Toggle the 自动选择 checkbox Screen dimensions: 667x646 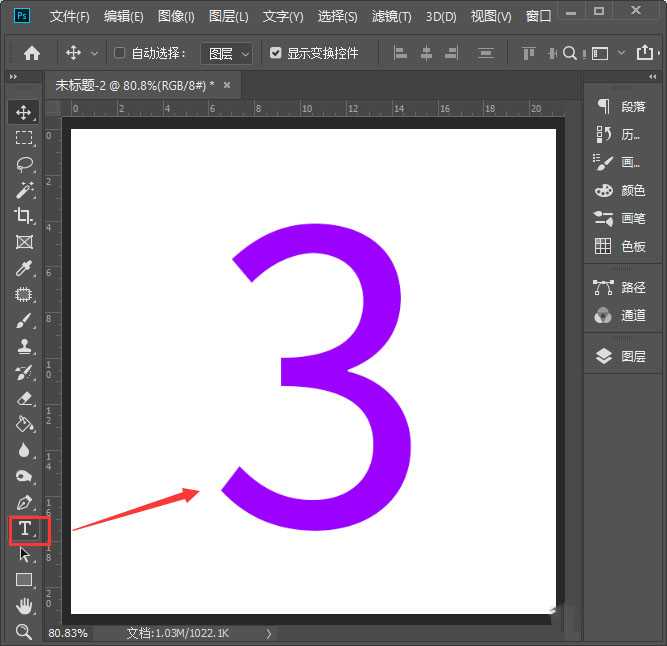coord(120,53)
